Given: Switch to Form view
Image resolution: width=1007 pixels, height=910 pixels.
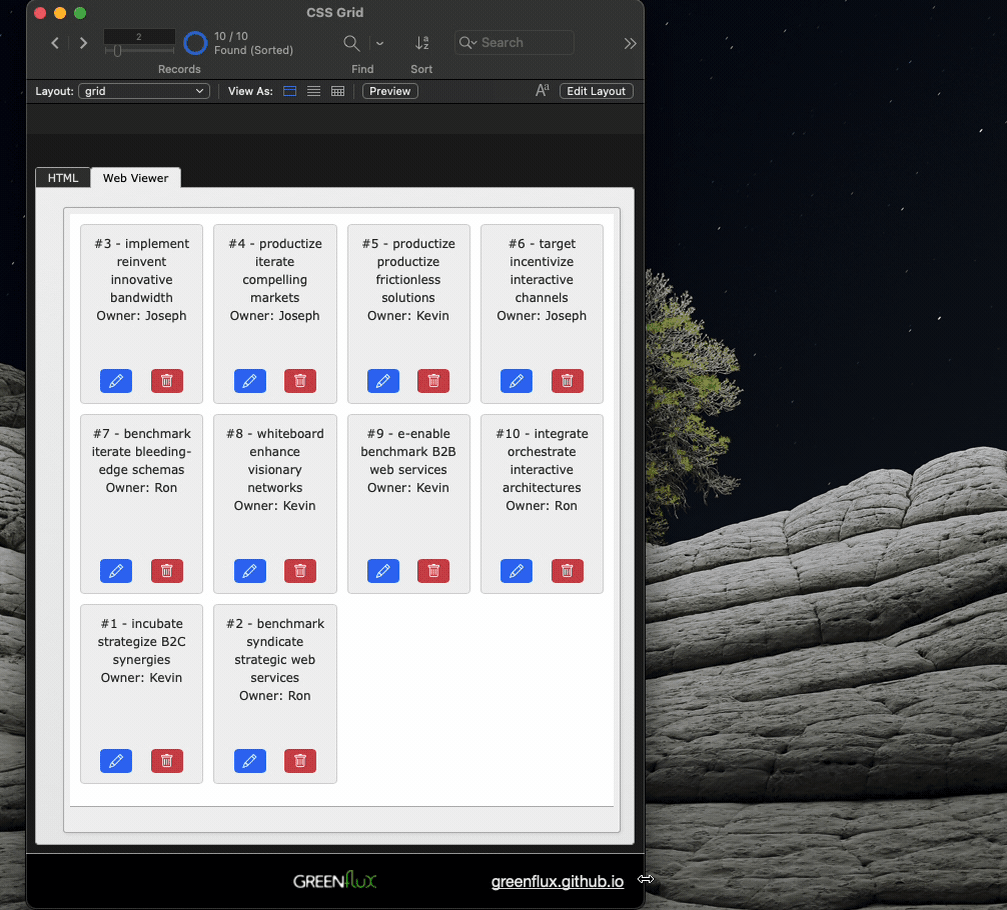Looking at the screenshot, I should [x=290, y=91].
